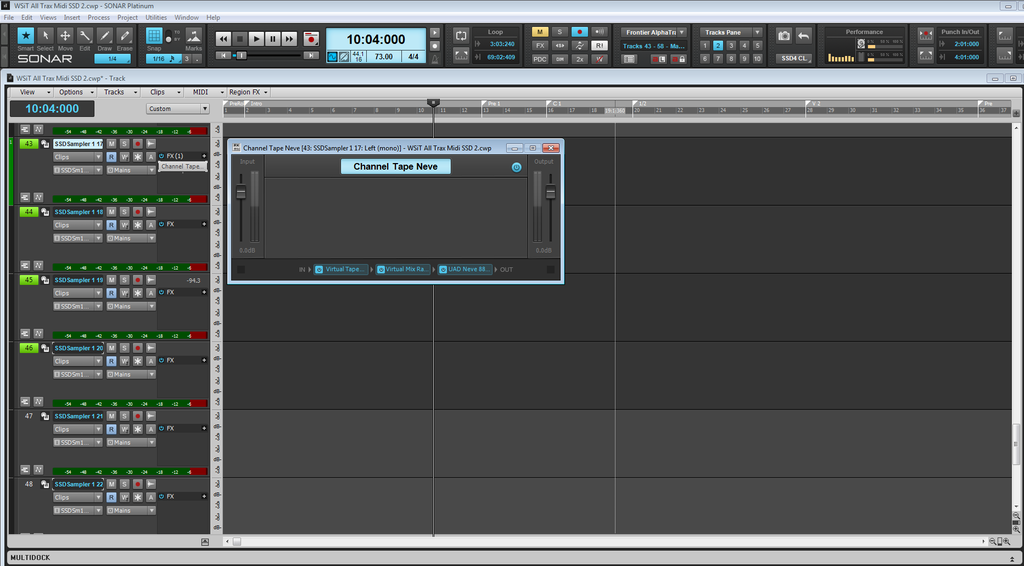Open the Custom track control dropdown
1024x566 pixels.
tap(177, 109)
